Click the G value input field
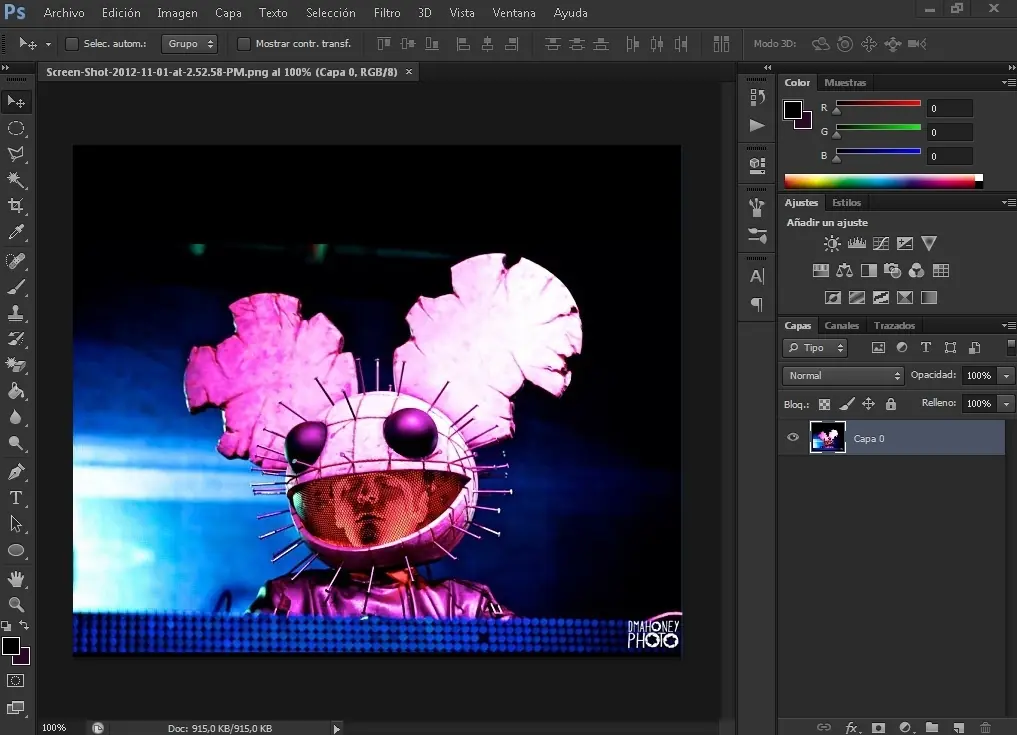 (x=950, y=132)
